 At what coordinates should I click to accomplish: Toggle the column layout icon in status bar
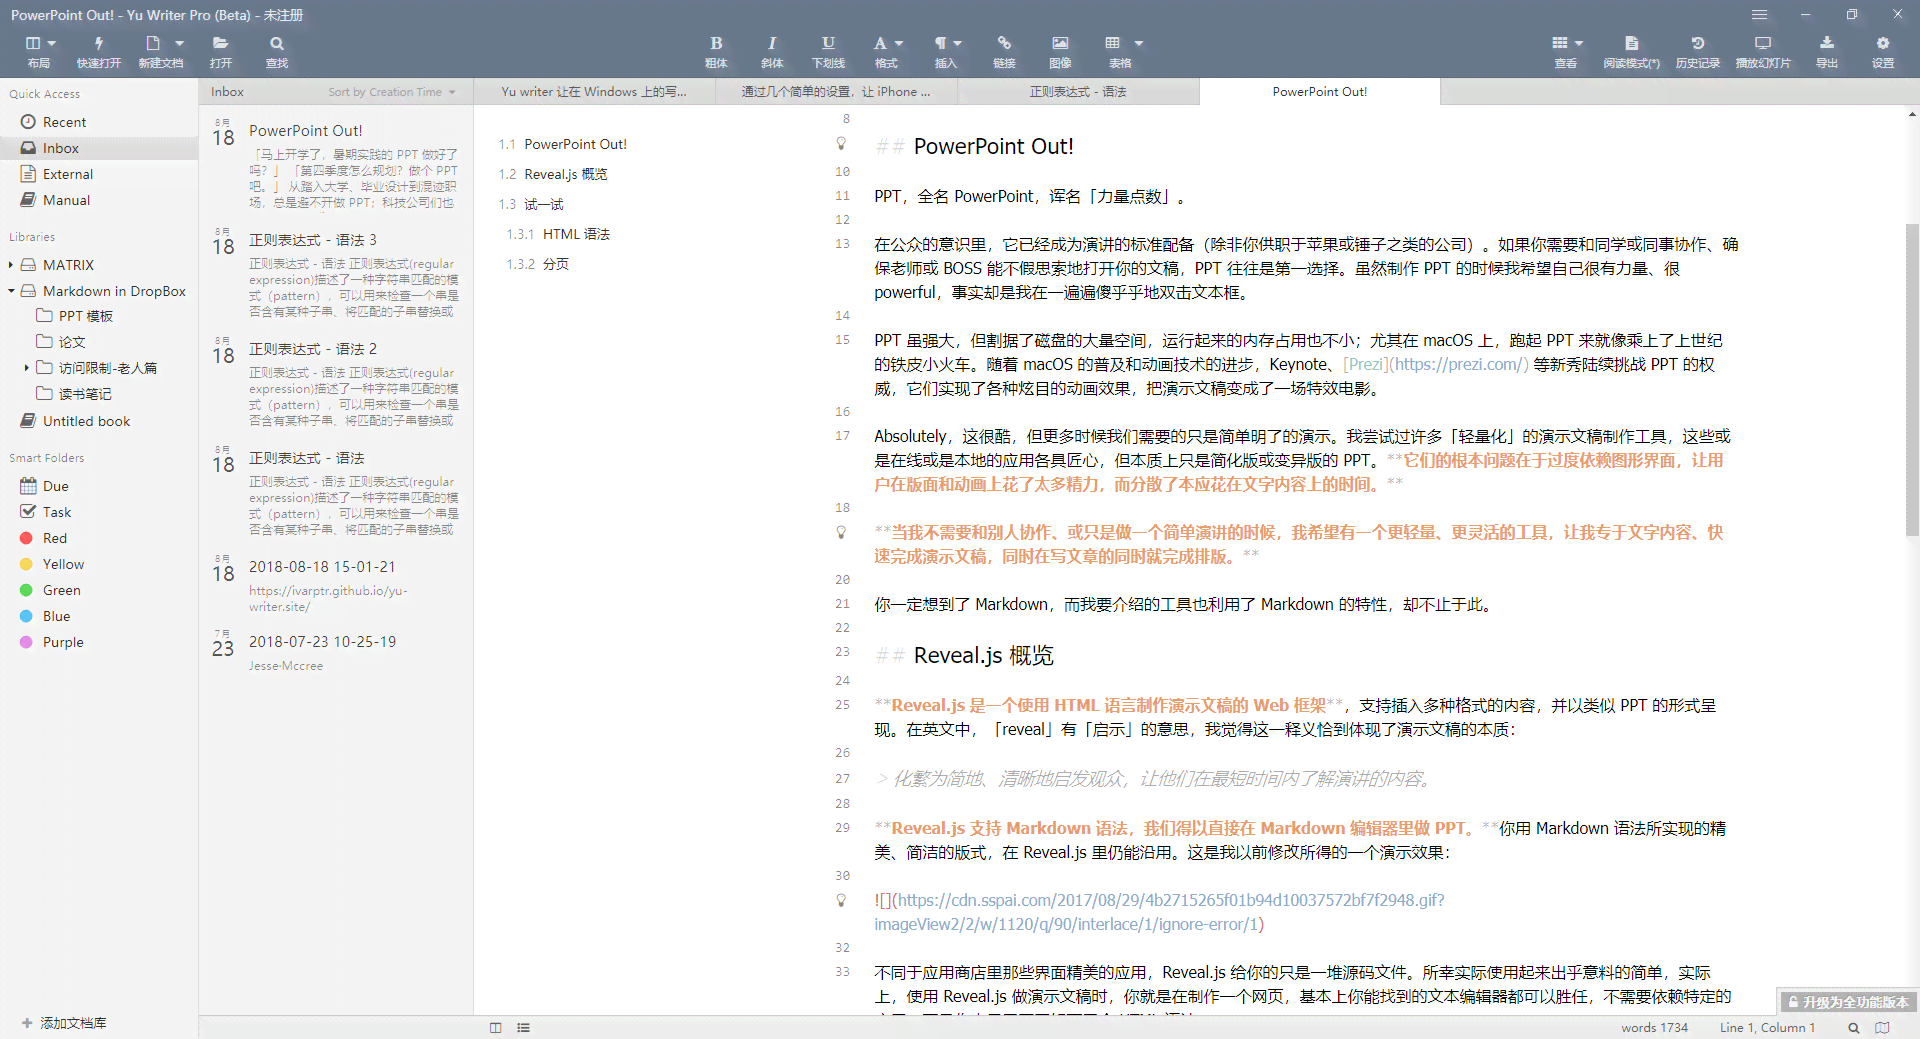click(495, 1028)
